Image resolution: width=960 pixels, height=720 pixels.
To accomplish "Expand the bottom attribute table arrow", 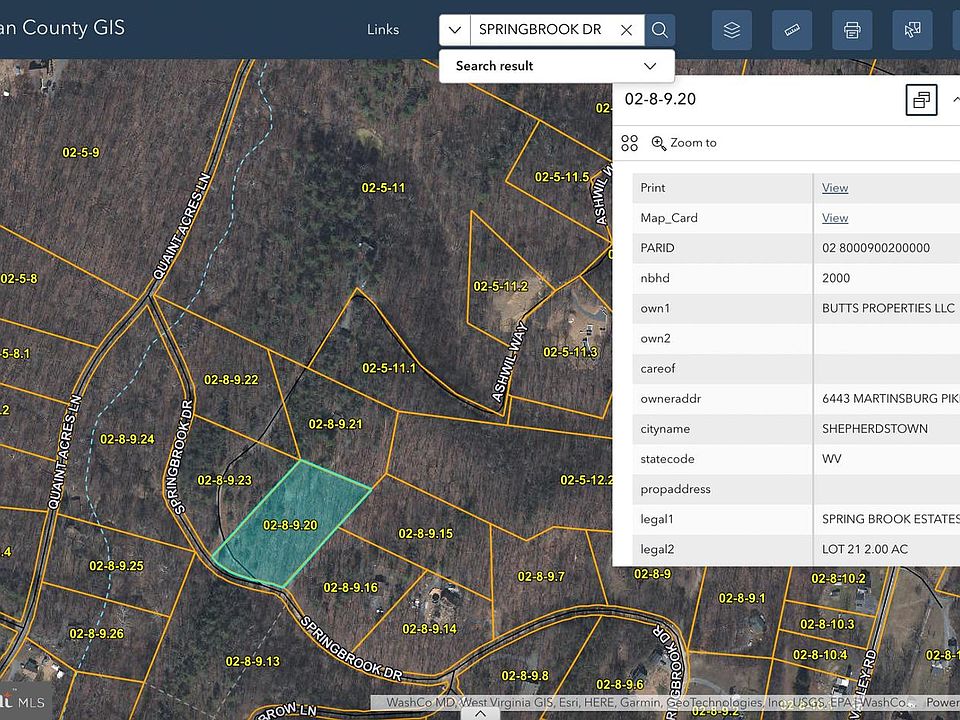I will click(x=481, y=714).
